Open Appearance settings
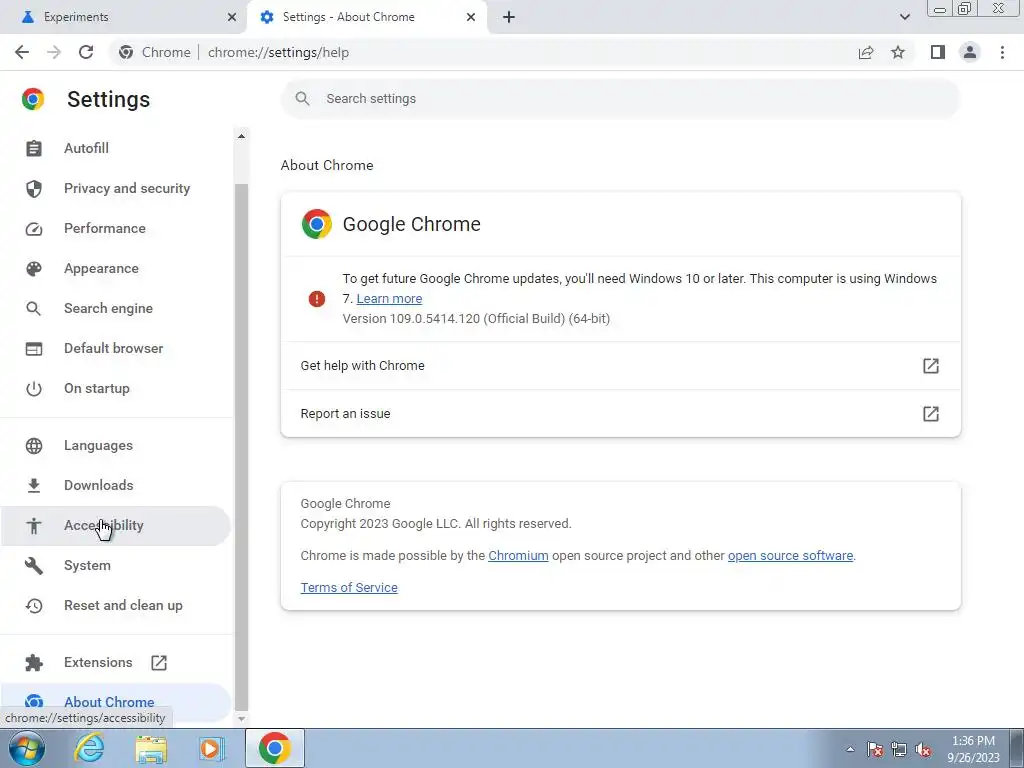Viewport: 1024px width, 768px height. click(116, 268)
